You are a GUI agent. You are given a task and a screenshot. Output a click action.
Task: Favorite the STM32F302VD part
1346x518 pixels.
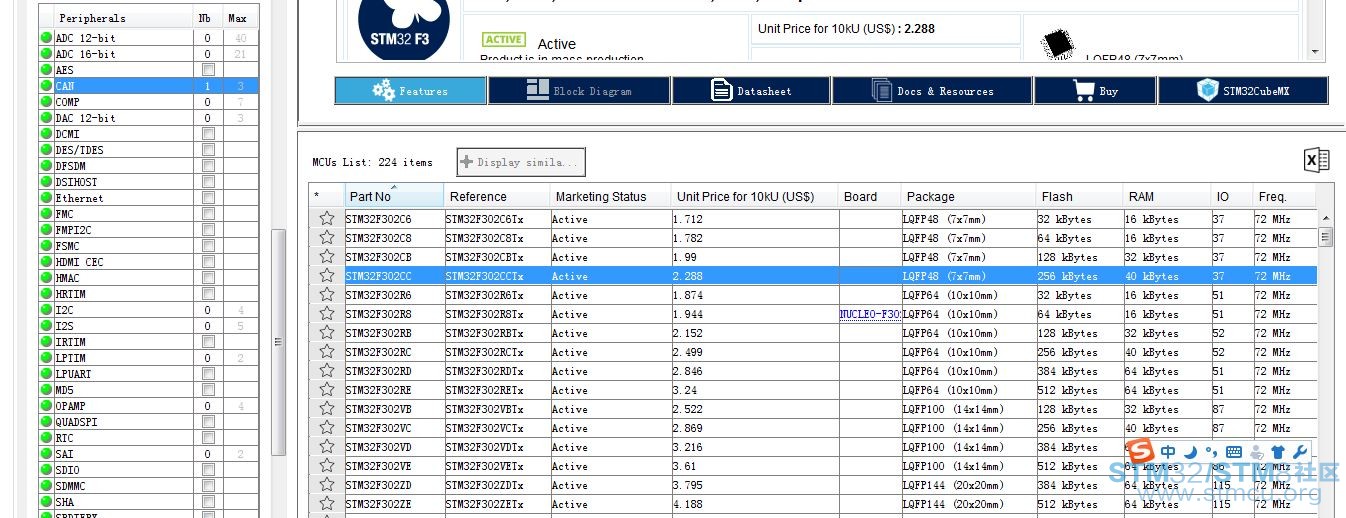point(326,447)
